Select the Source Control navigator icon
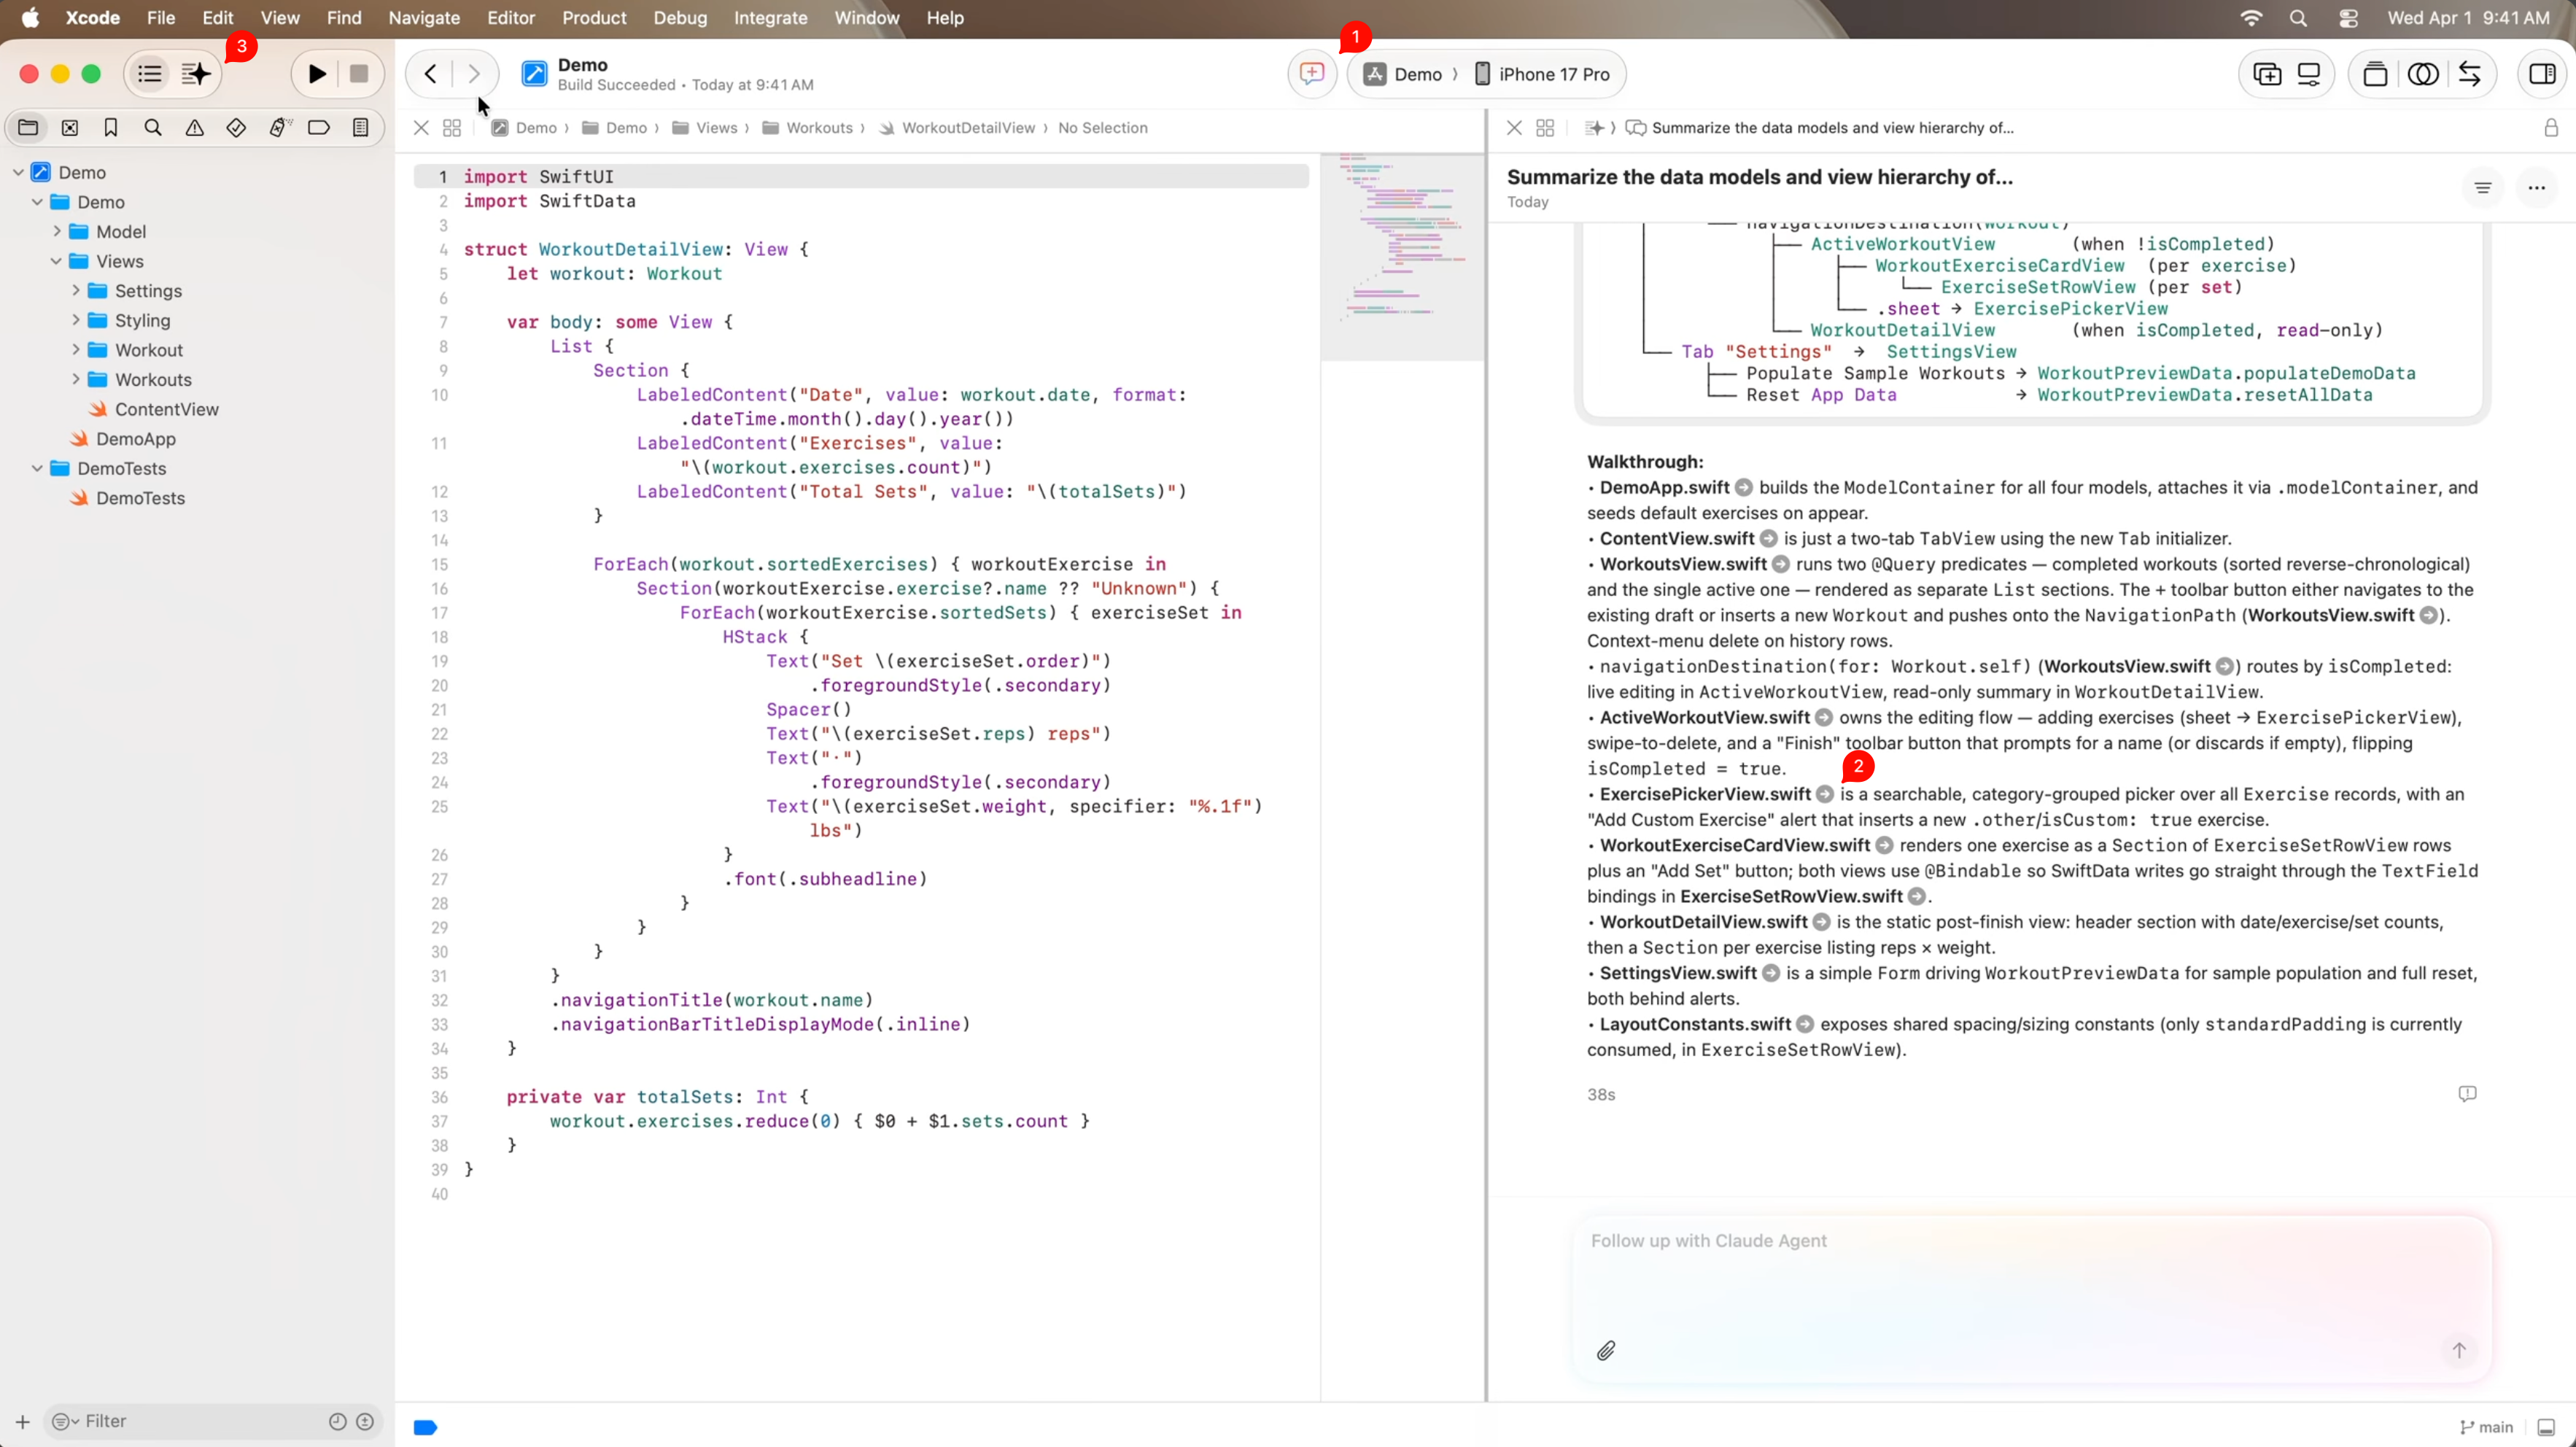The width and height of the screenshot is (2576, 1447). 70,127
